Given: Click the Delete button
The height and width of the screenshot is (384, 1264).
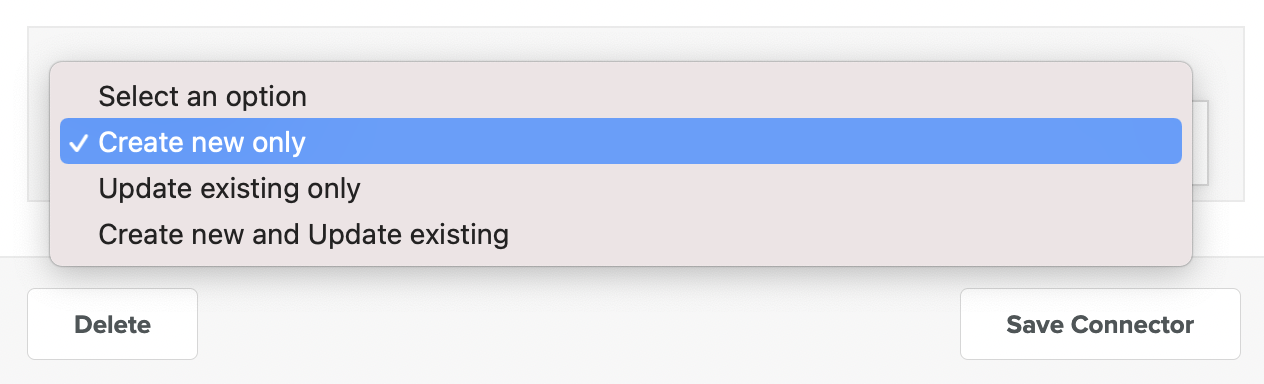Looking at the screenshot, I should 112,324.
